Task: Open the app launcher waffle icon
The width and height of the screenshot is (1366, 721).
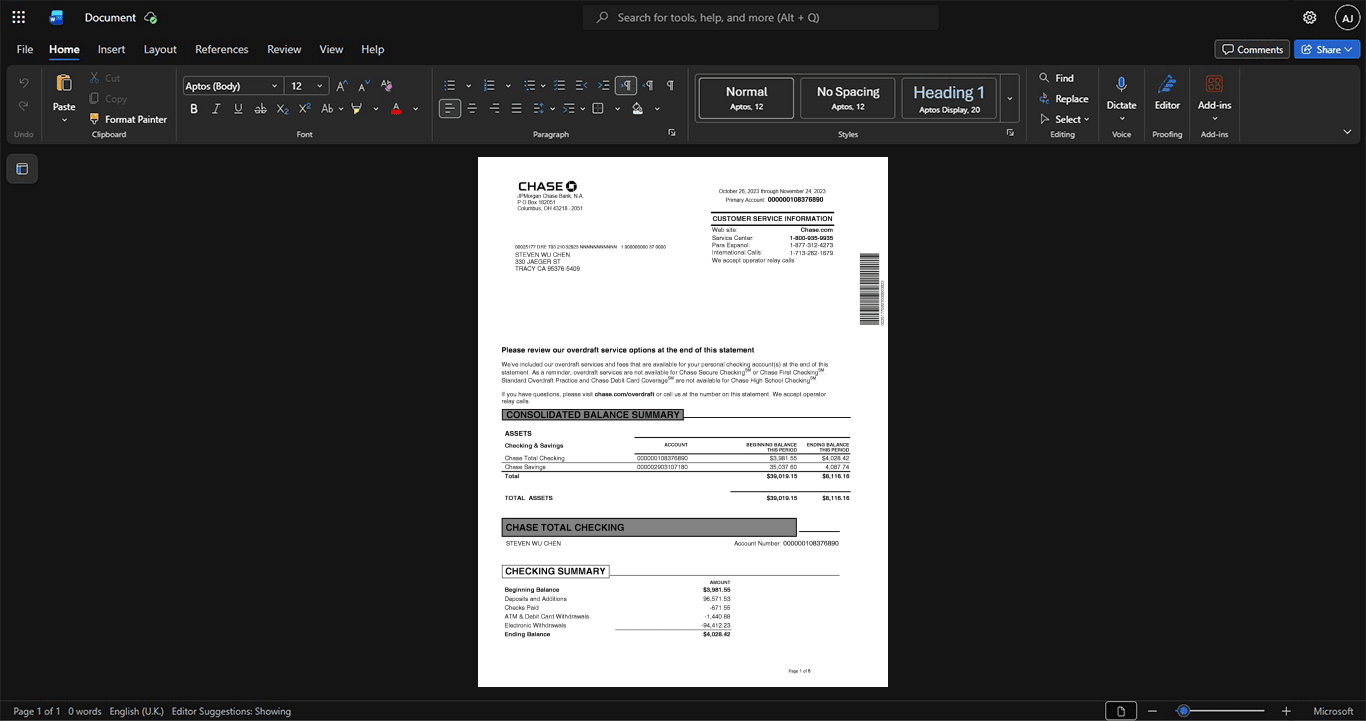Action: click(x=18, y=17)
